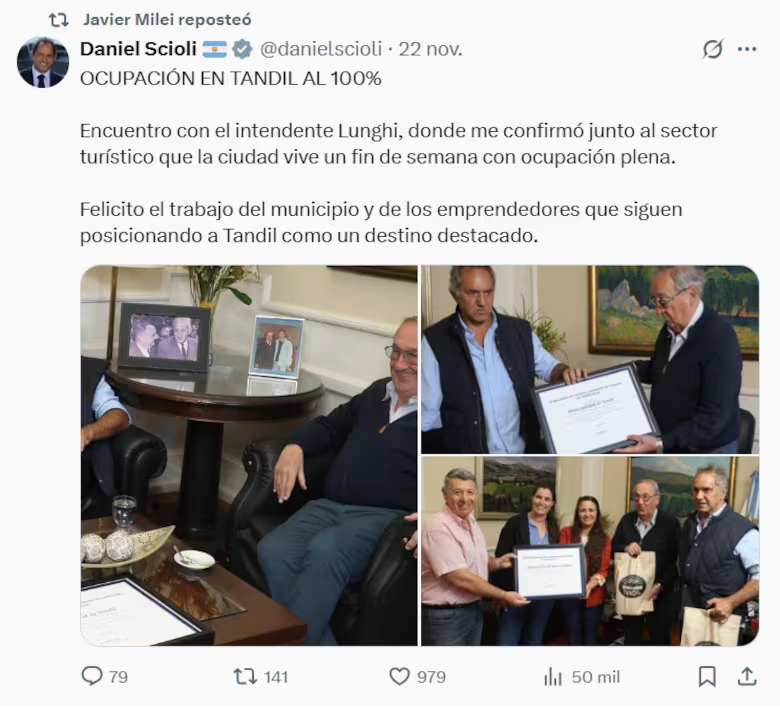This screenshot has height=709, width=780.
Task: Click the blue verified badge
Action: coord(242,49)
